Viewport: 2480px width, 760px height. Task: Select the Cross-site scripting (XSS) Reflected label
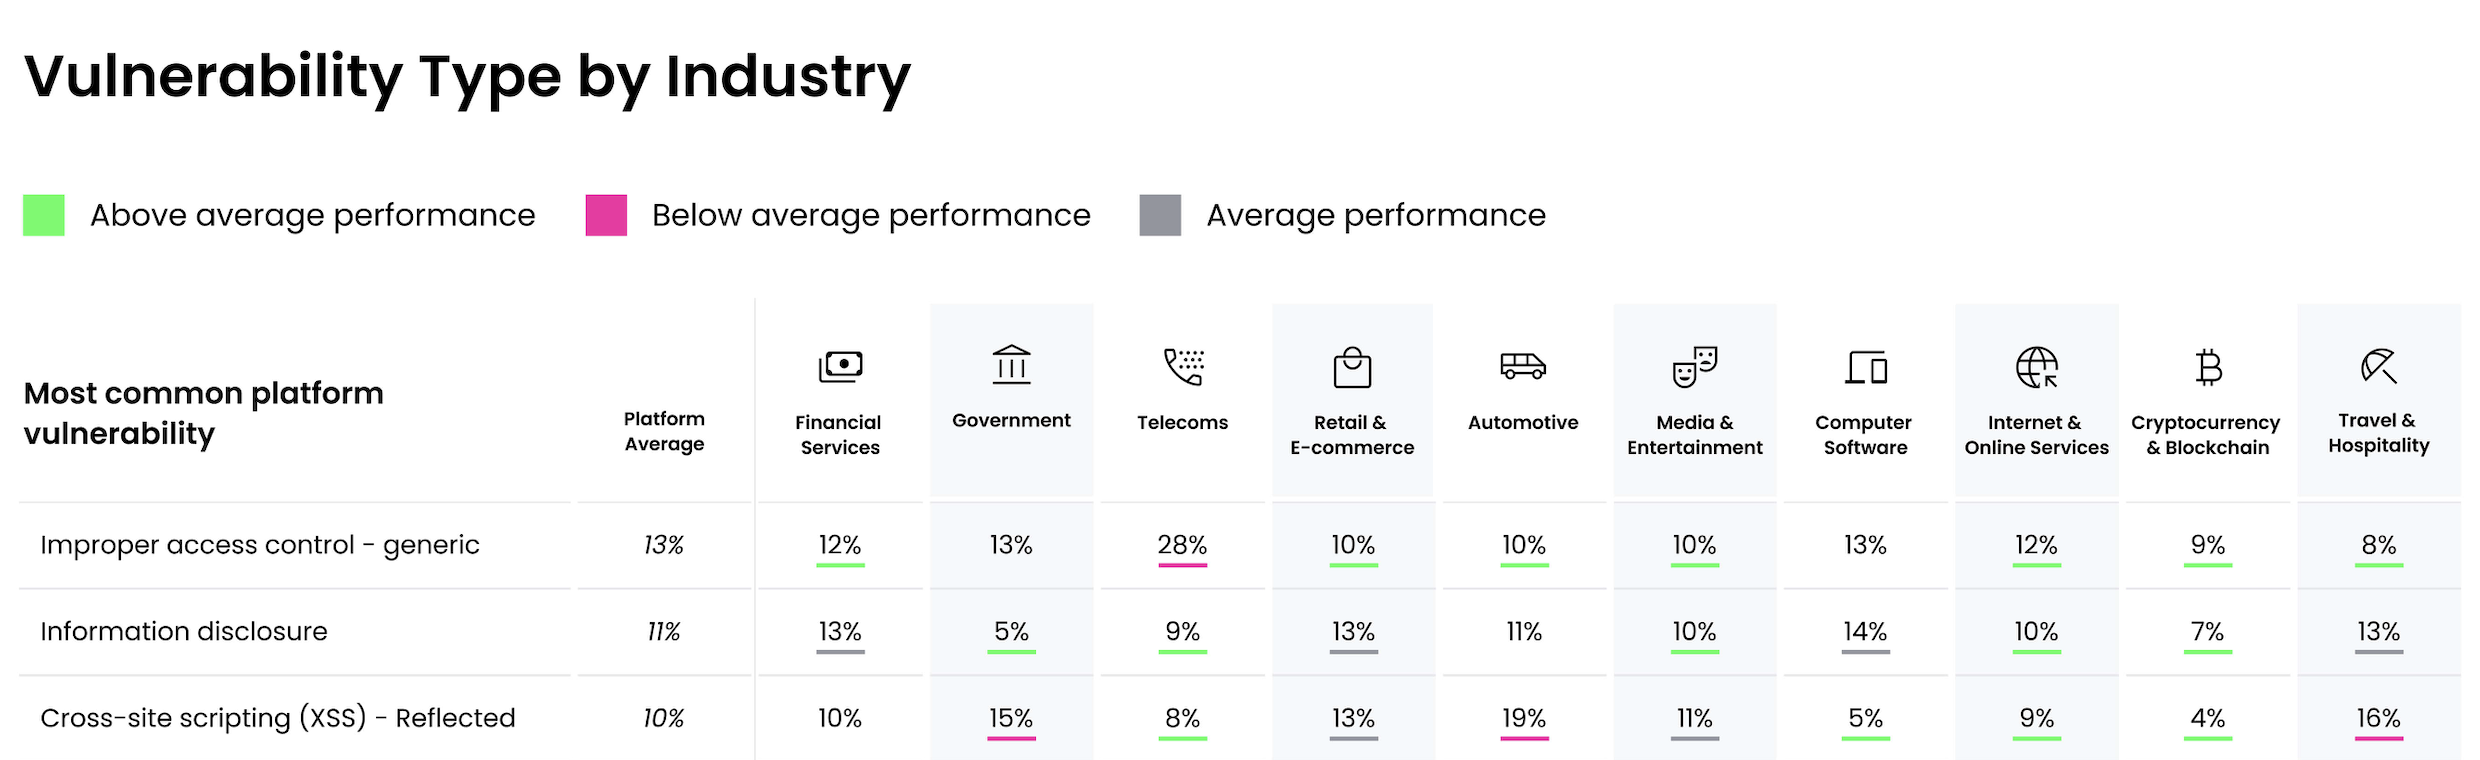[278, 718]
